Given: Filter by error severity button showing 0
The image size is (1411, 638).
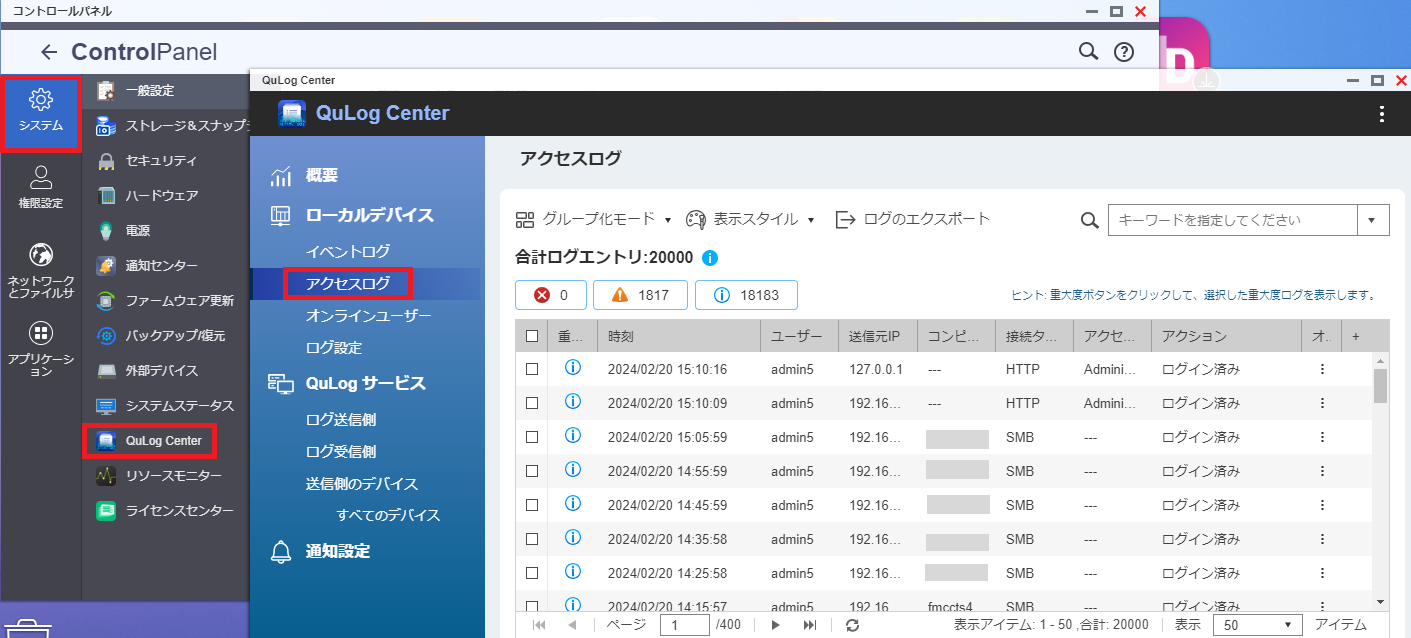Looking at the screenshot, I should click(x=551, y=295).
